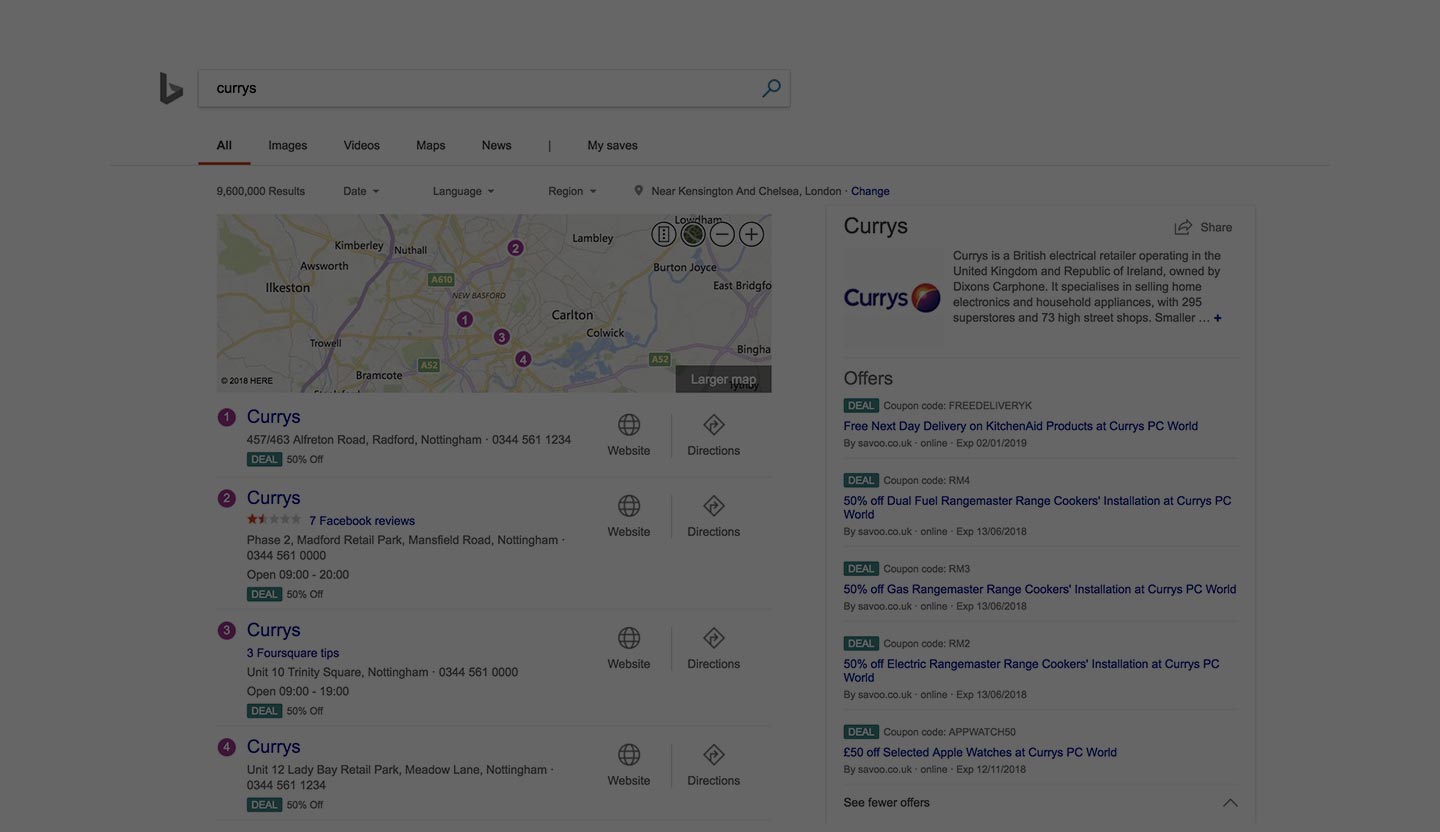Click the Share icon in Currys panel
1440x832 pixels.
[x=1183, y=227]
